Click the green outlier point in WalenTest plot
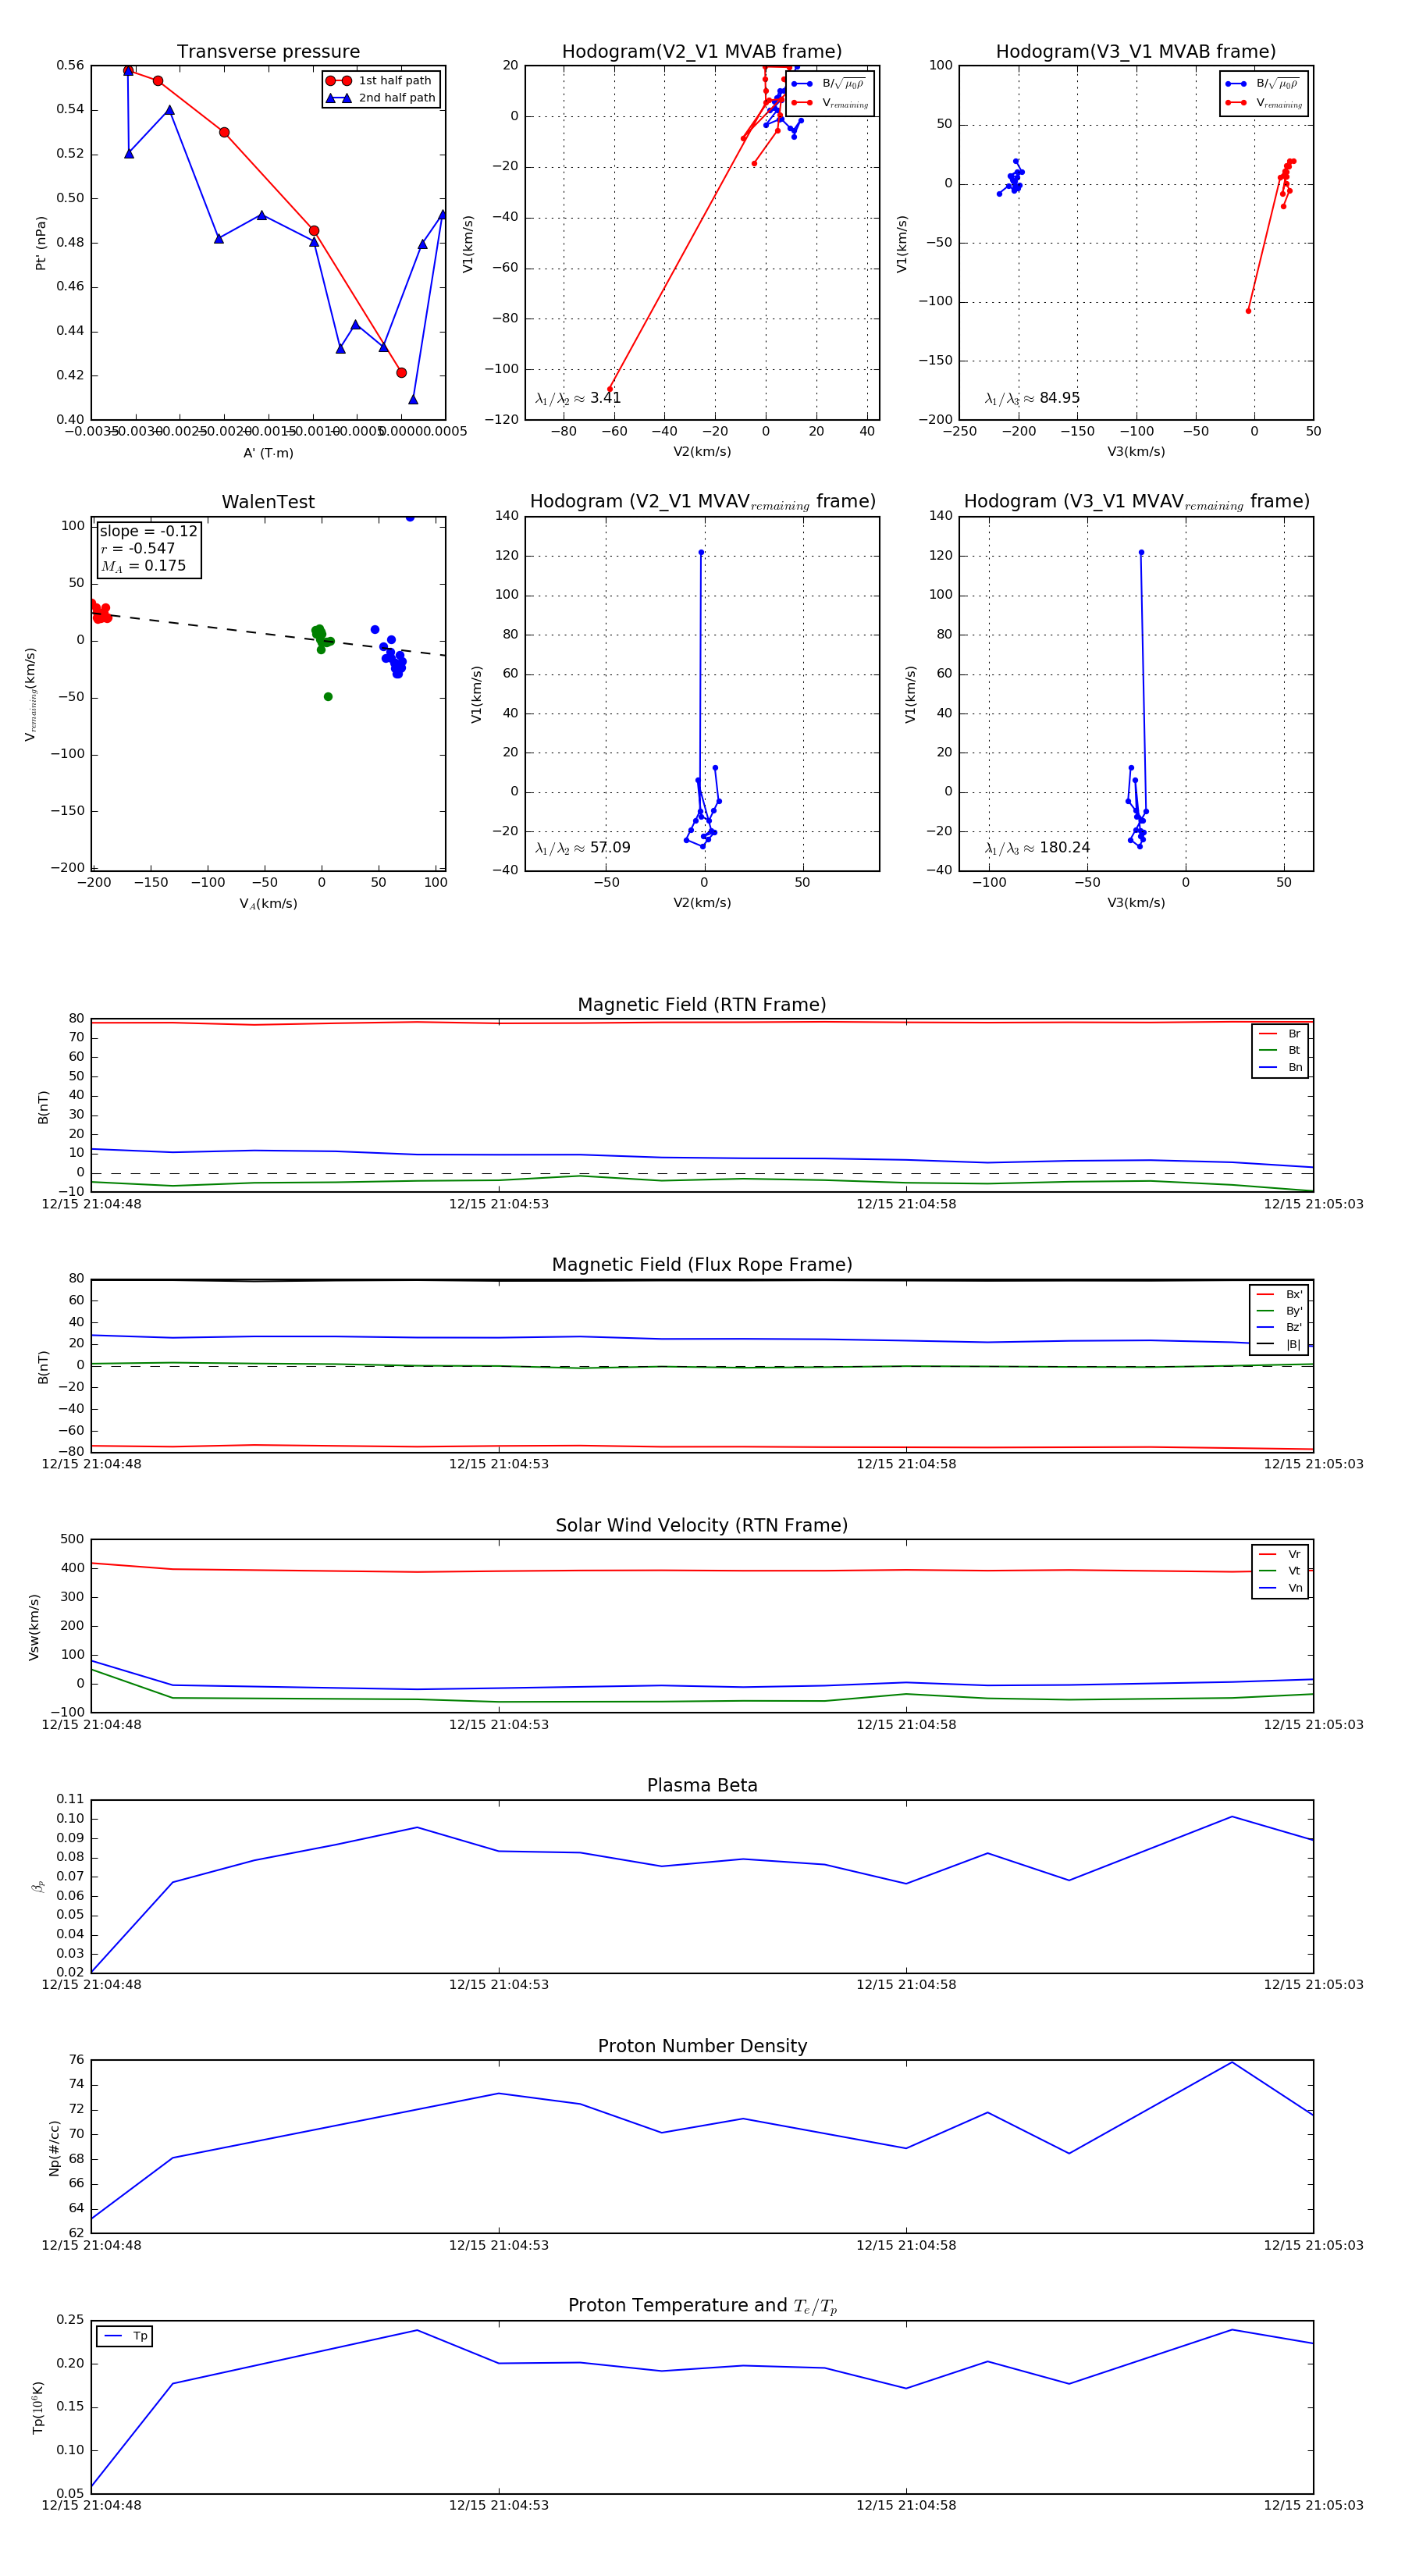 328,696
